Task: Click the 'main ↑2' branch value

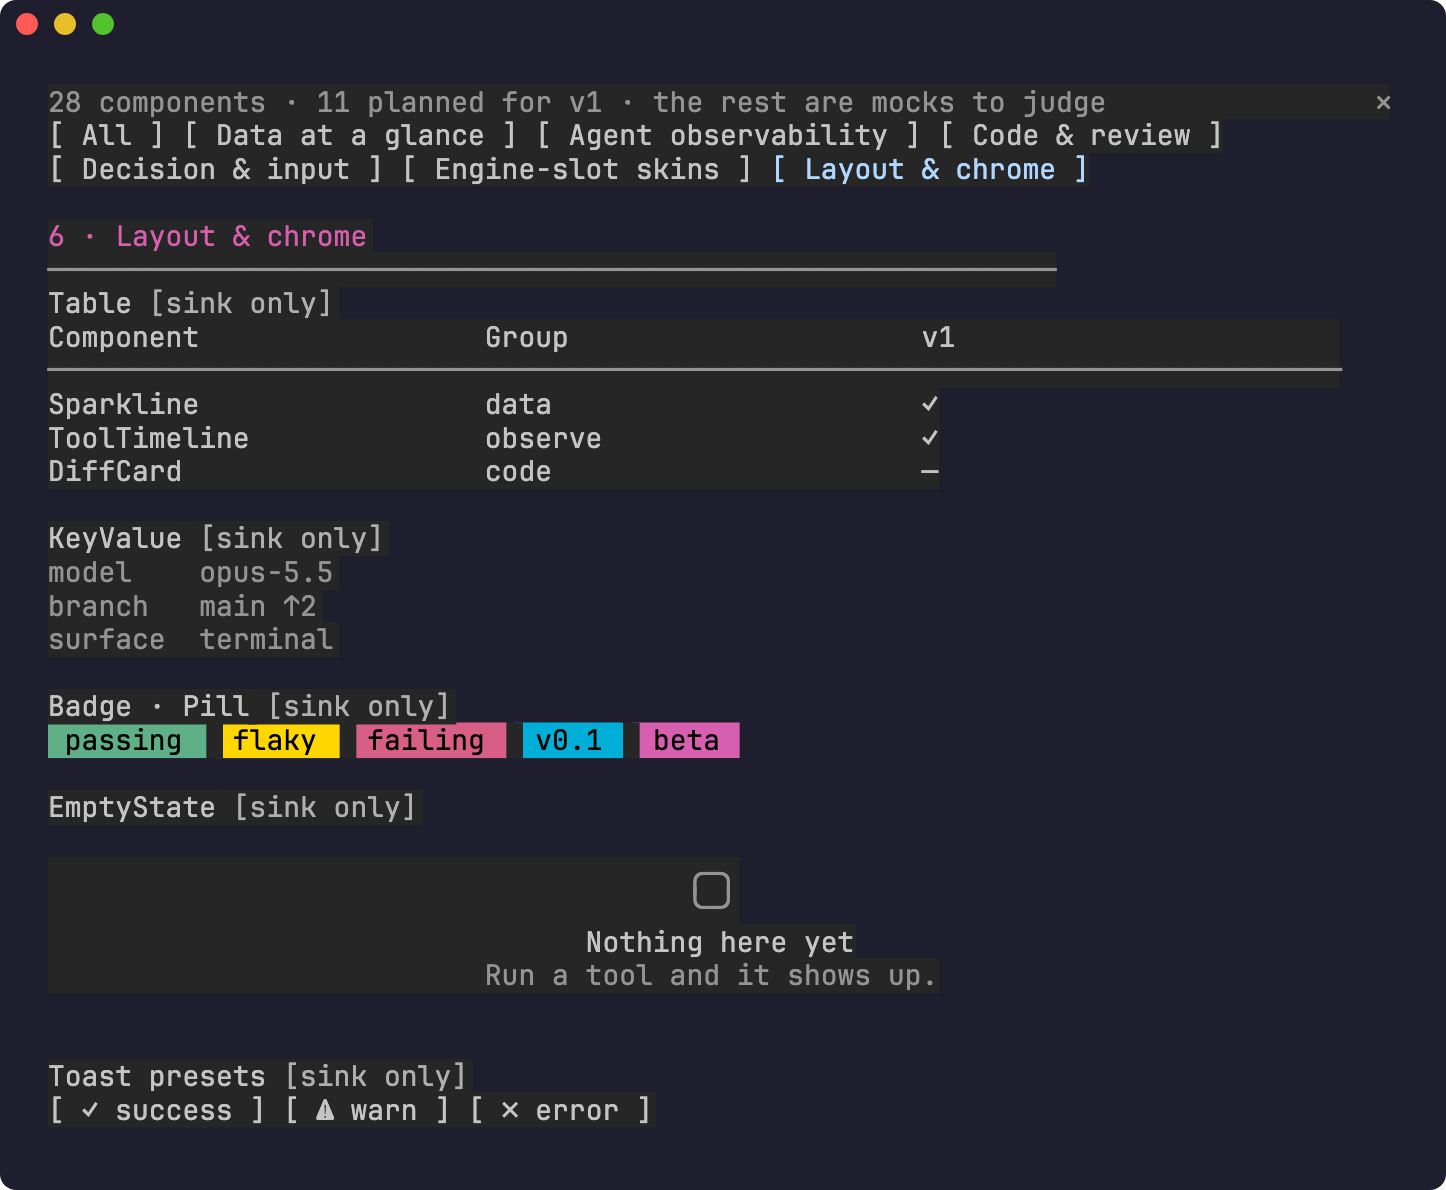Action: click(258, 606)
